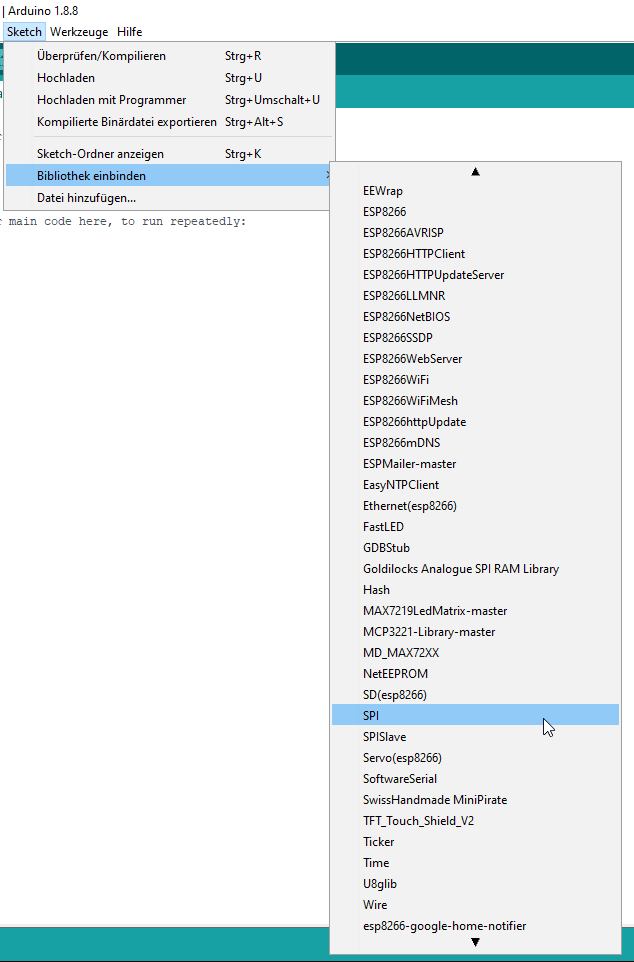Include the FastLED library
Screen dimensions: 634x962
(x=475, y=526)
